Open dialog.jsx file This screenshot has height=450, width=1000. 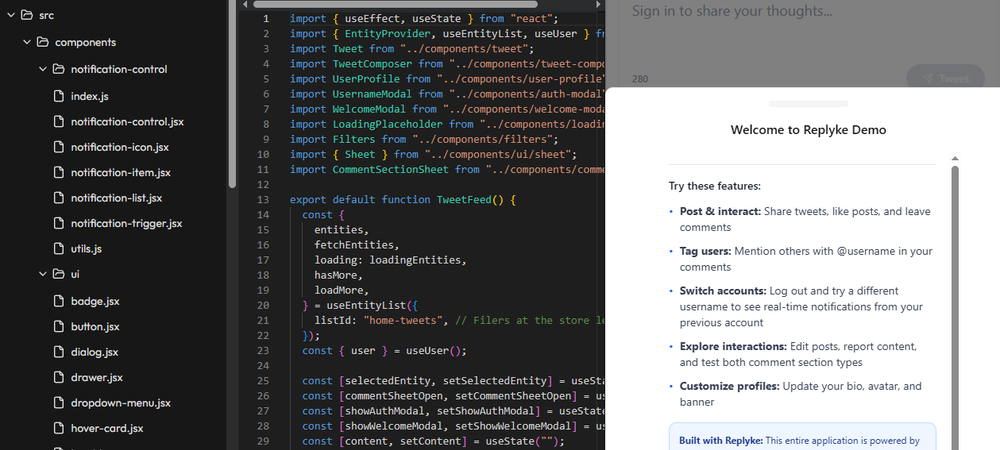tap(94, 352)
